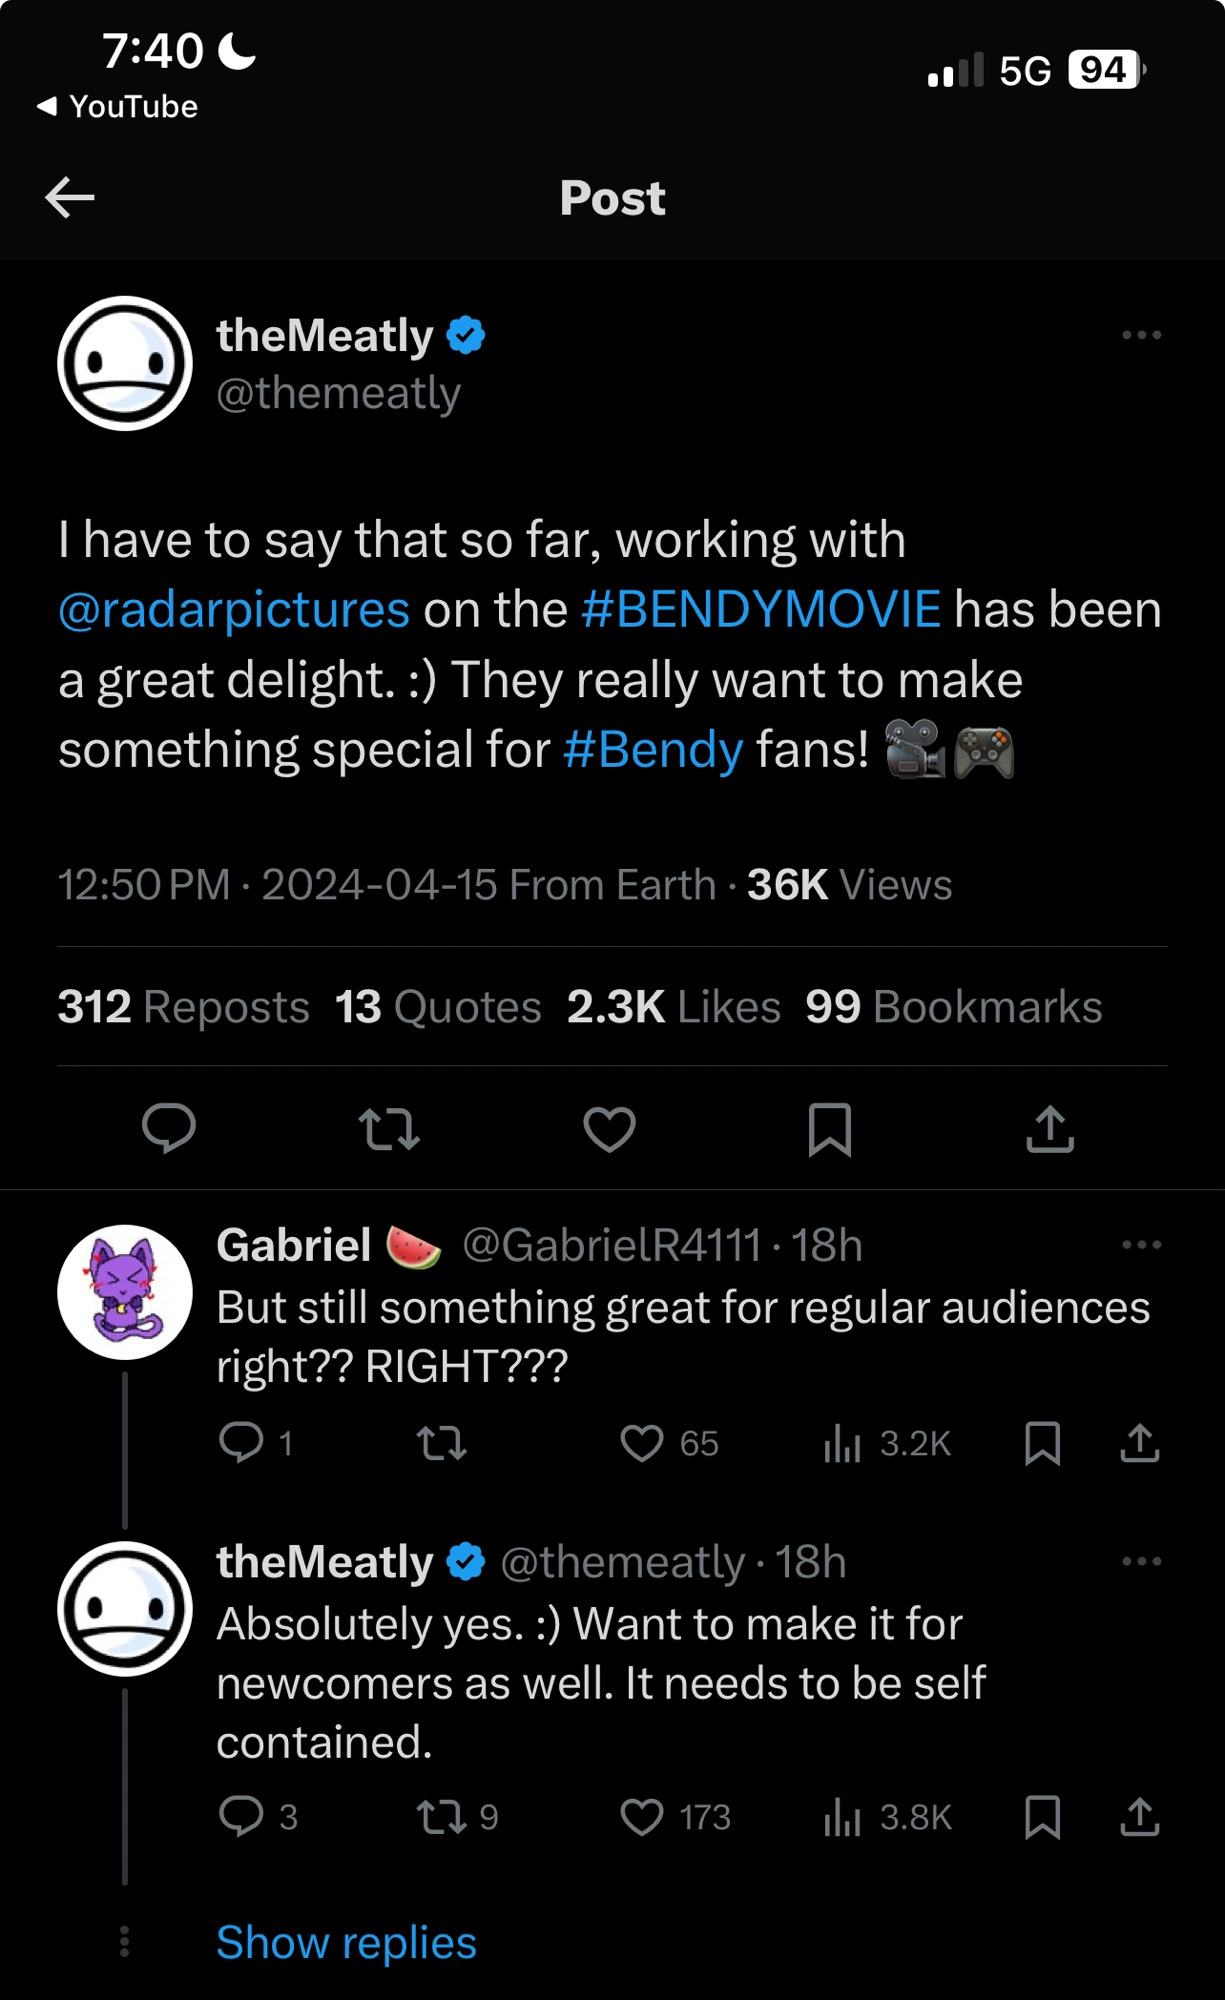1225x2000 pixels.
Task: Show replies under the thread
Action: tap(346, 1941)
